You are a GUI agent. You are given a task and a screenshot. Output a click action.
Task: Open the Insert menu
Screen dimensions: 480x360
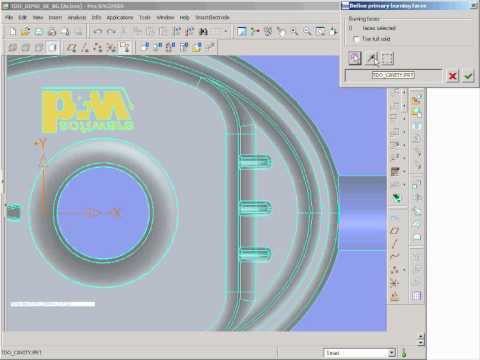55,17
